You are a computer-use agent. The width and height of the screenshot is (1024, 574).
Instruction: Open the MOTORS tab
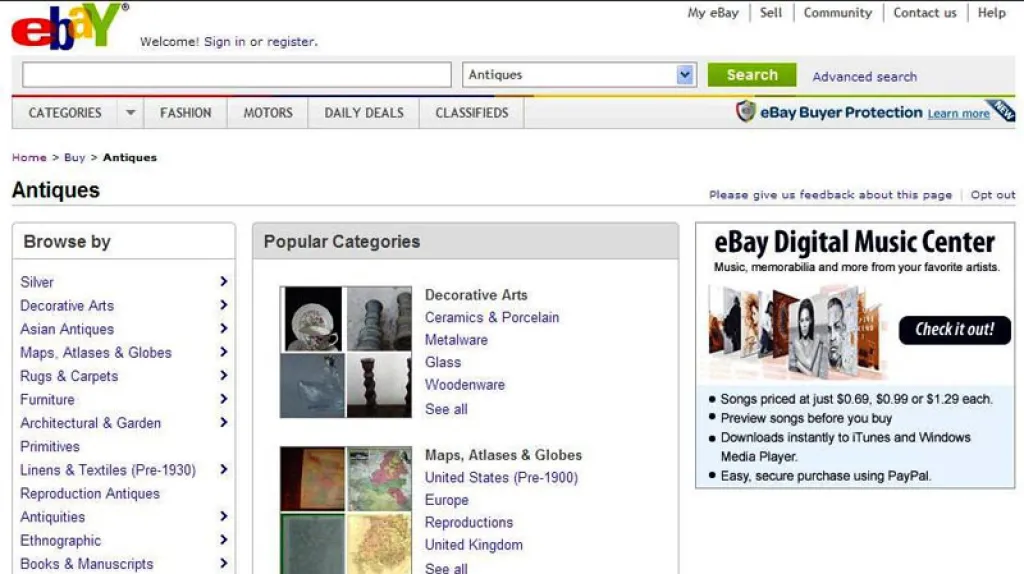(x=268, y=113)
